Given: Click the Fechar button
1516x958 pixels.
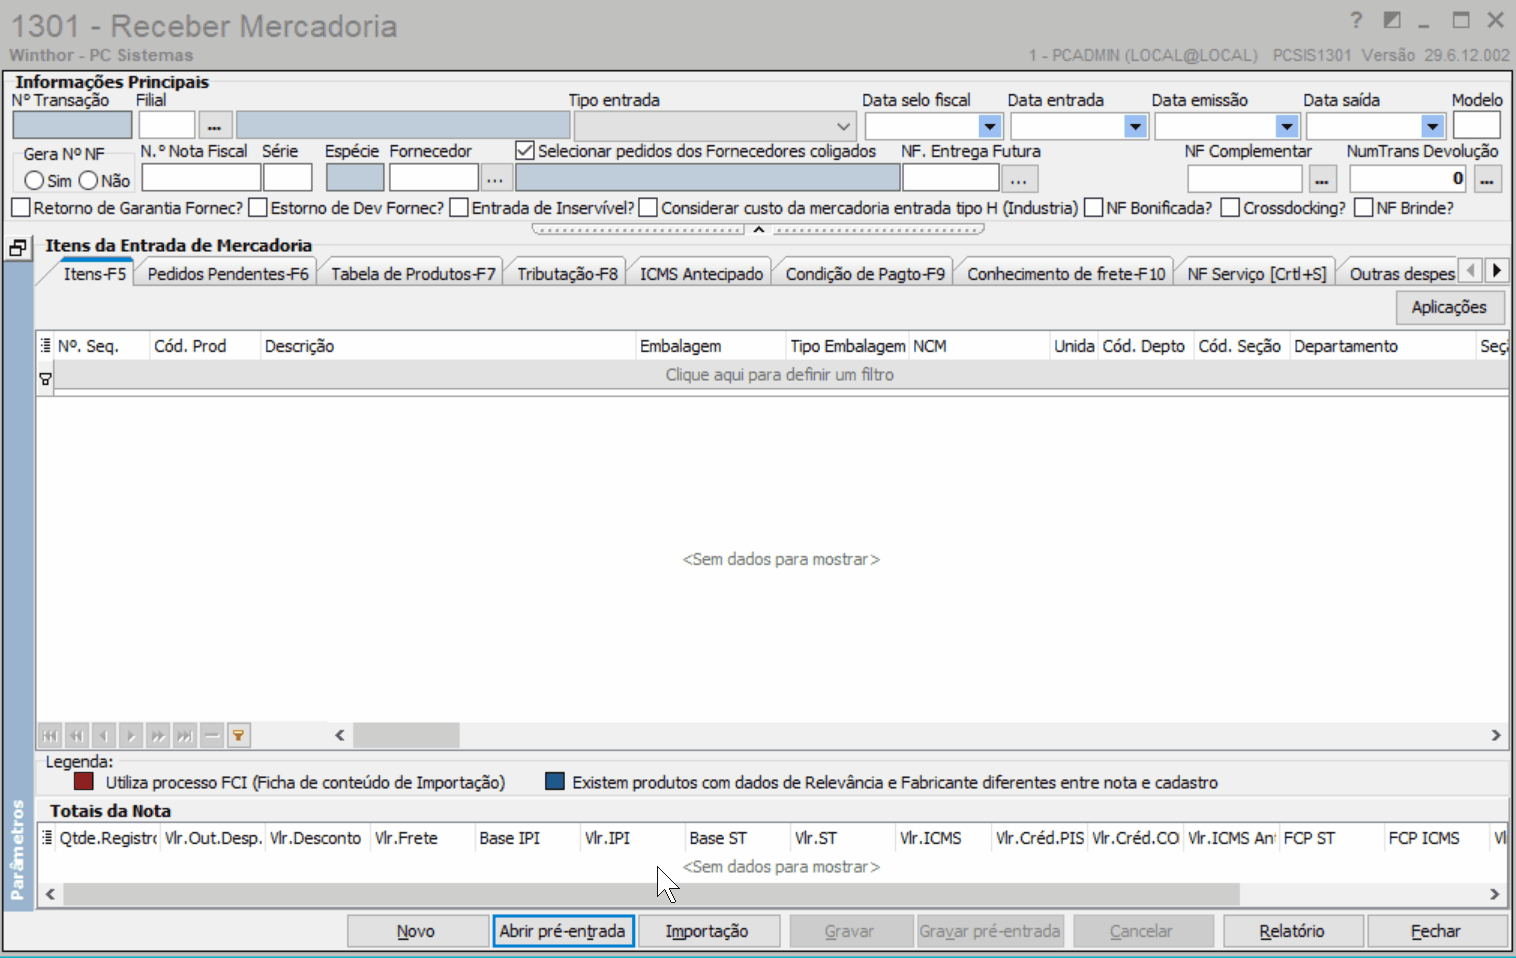Looking at the screenshot, I should [x=1436, y=931].
